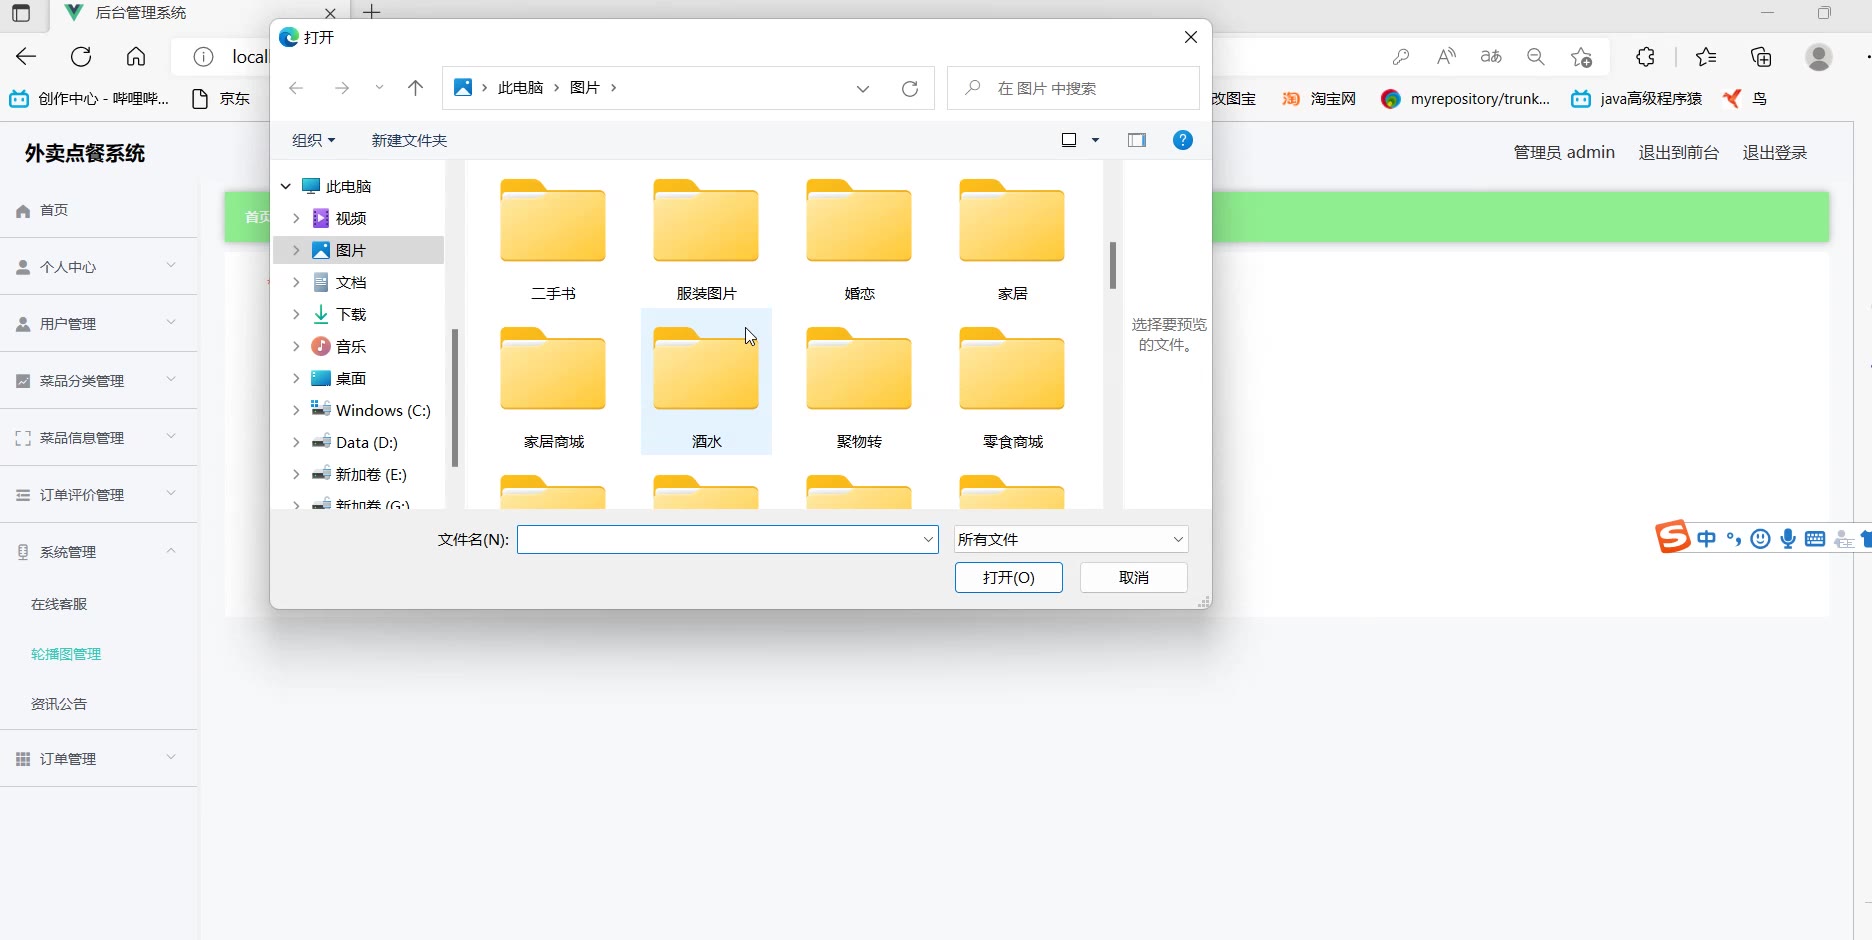Select 图片 in the navigation tree
Image resolution: width=1872 pixels, height=940 pixels.
point(358,250)
